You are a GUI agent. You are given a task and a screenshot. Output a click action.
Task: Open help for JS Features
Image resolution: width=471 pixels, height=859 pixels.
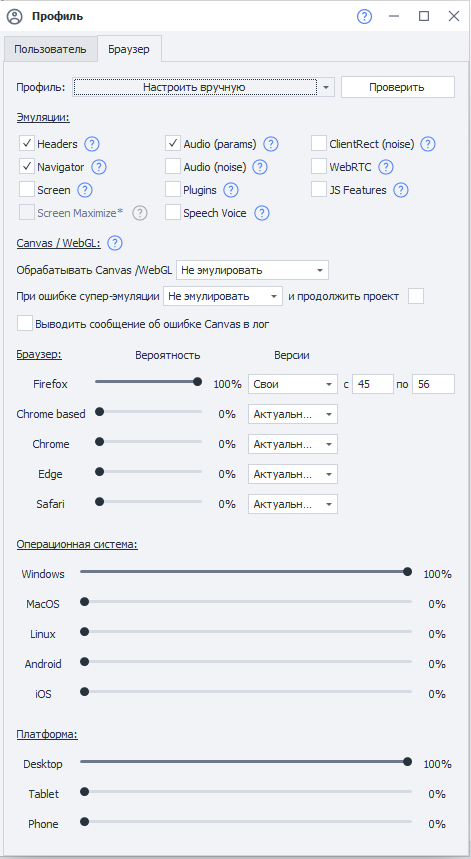coord(401,190)
